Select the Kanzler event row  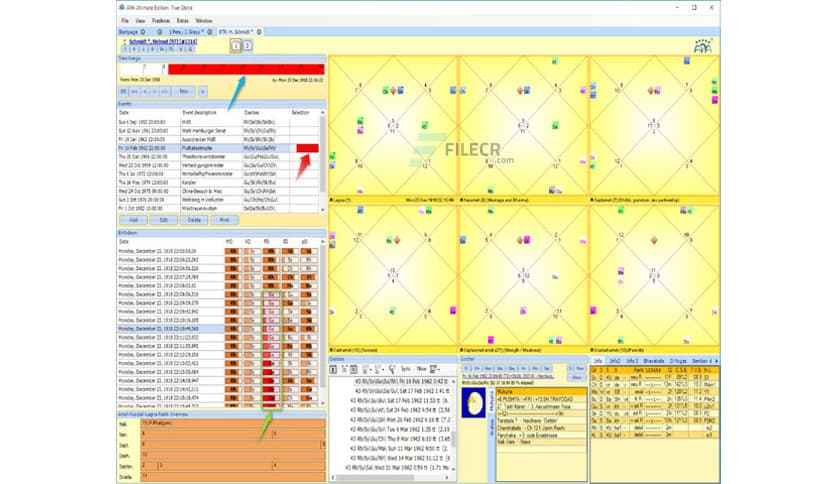(x=218, y=182)
